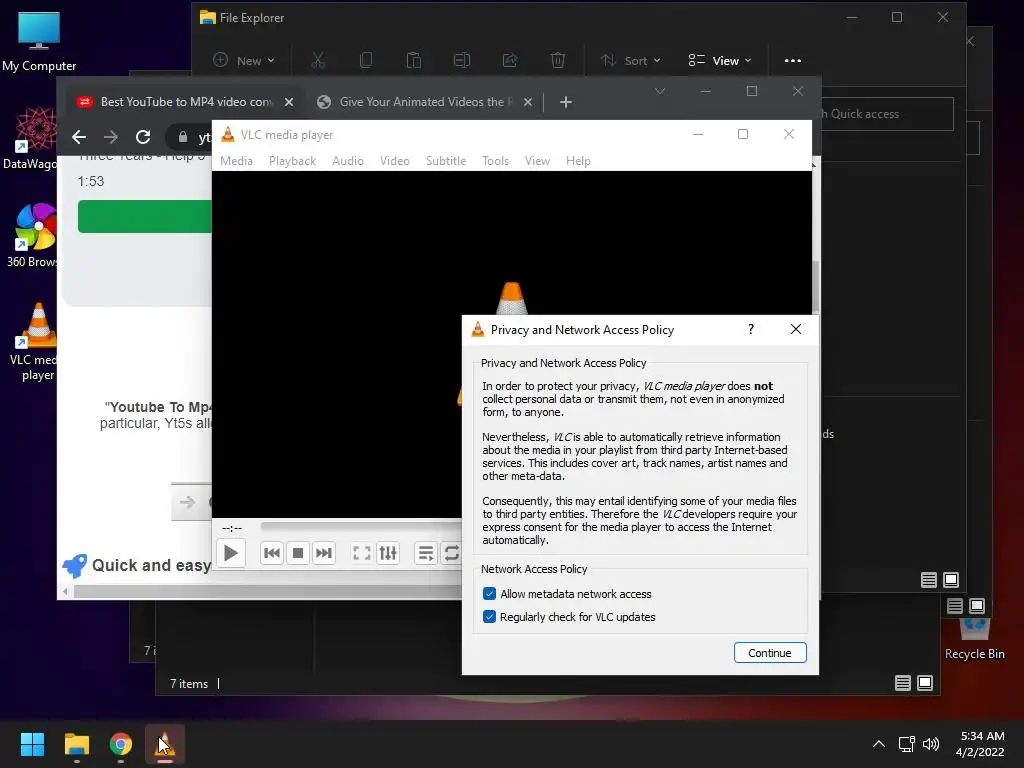This screenshot has height=768, width=1024.
Task: Click VLC icon in taskbar
Action: [x=165, y=744]
